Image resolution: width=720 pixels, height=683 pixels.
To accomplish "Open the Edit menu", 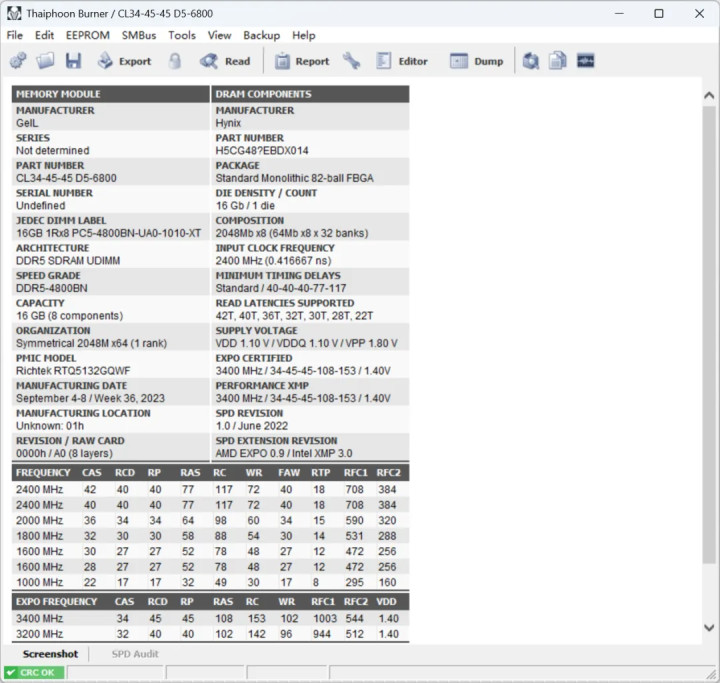I will coord(45,35).
